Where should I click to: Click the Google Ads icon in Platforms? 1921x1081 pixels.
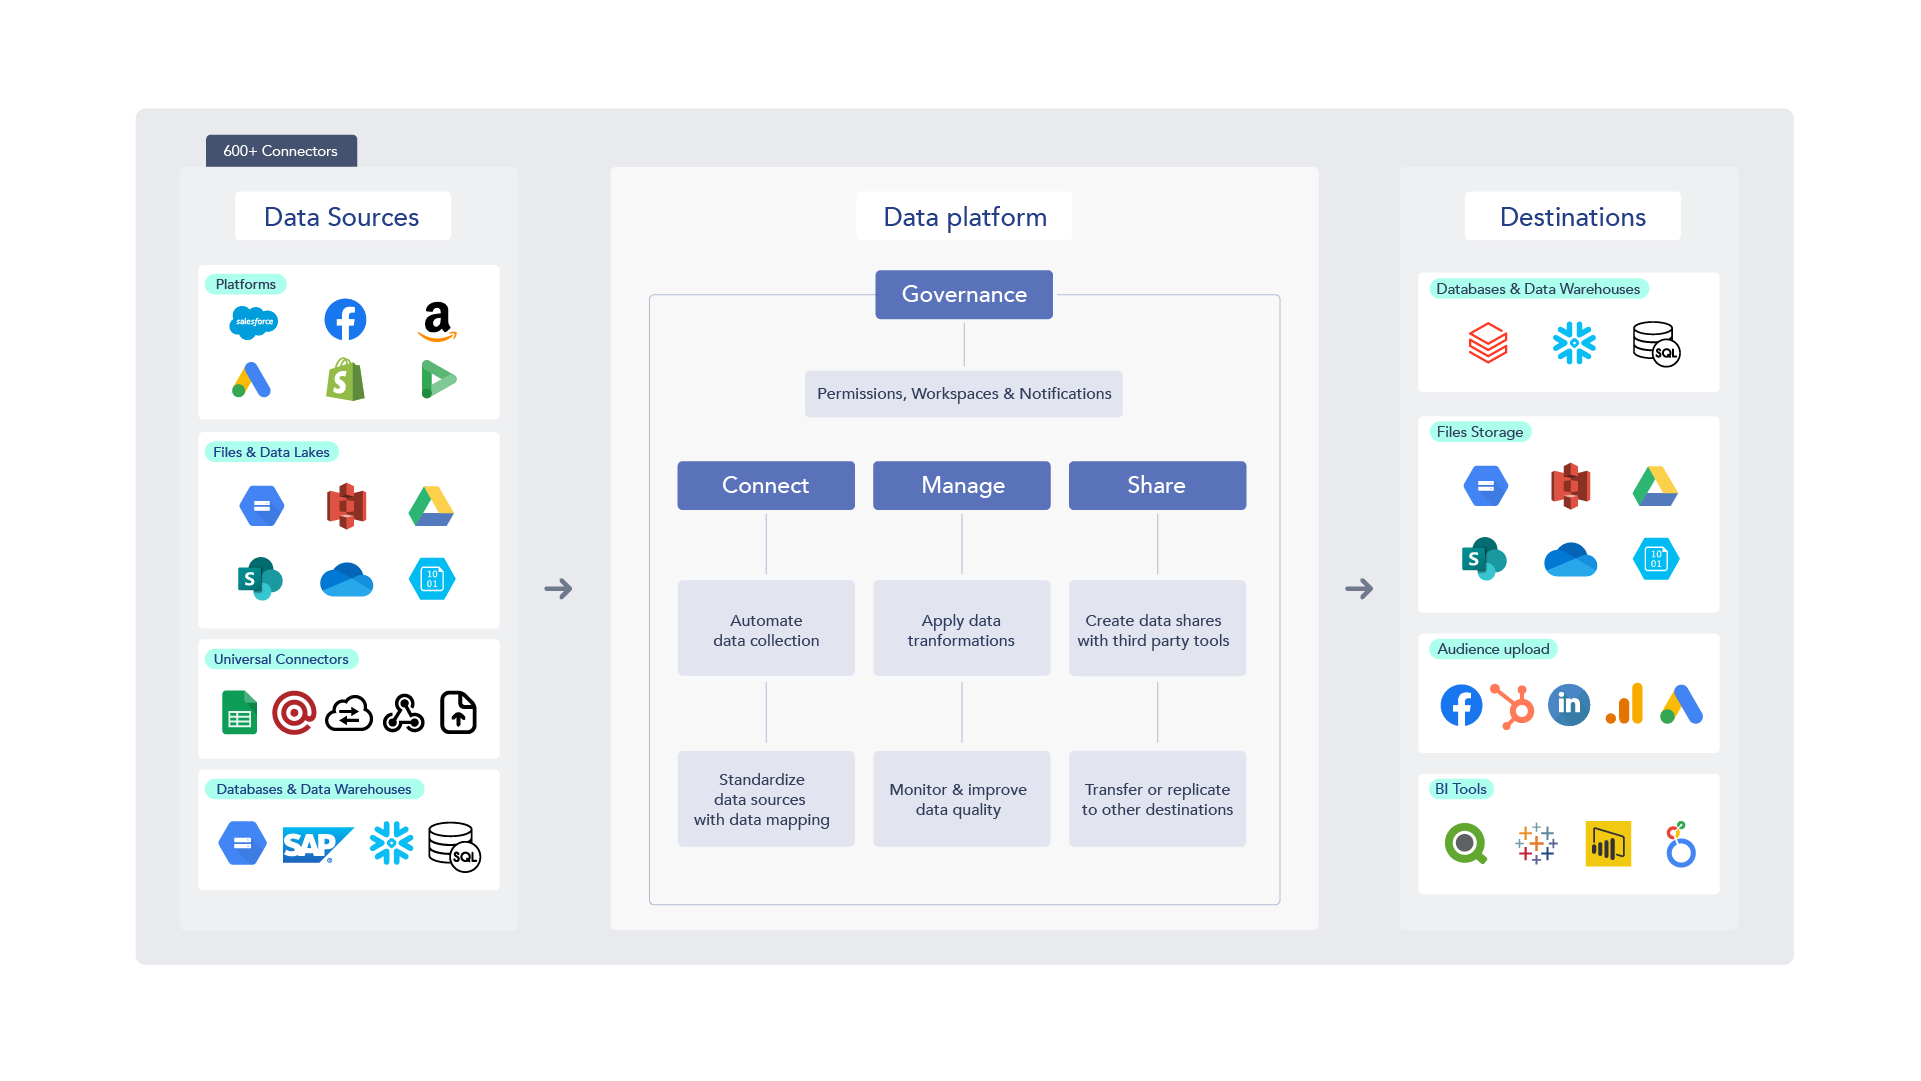[x=252, y=380]
